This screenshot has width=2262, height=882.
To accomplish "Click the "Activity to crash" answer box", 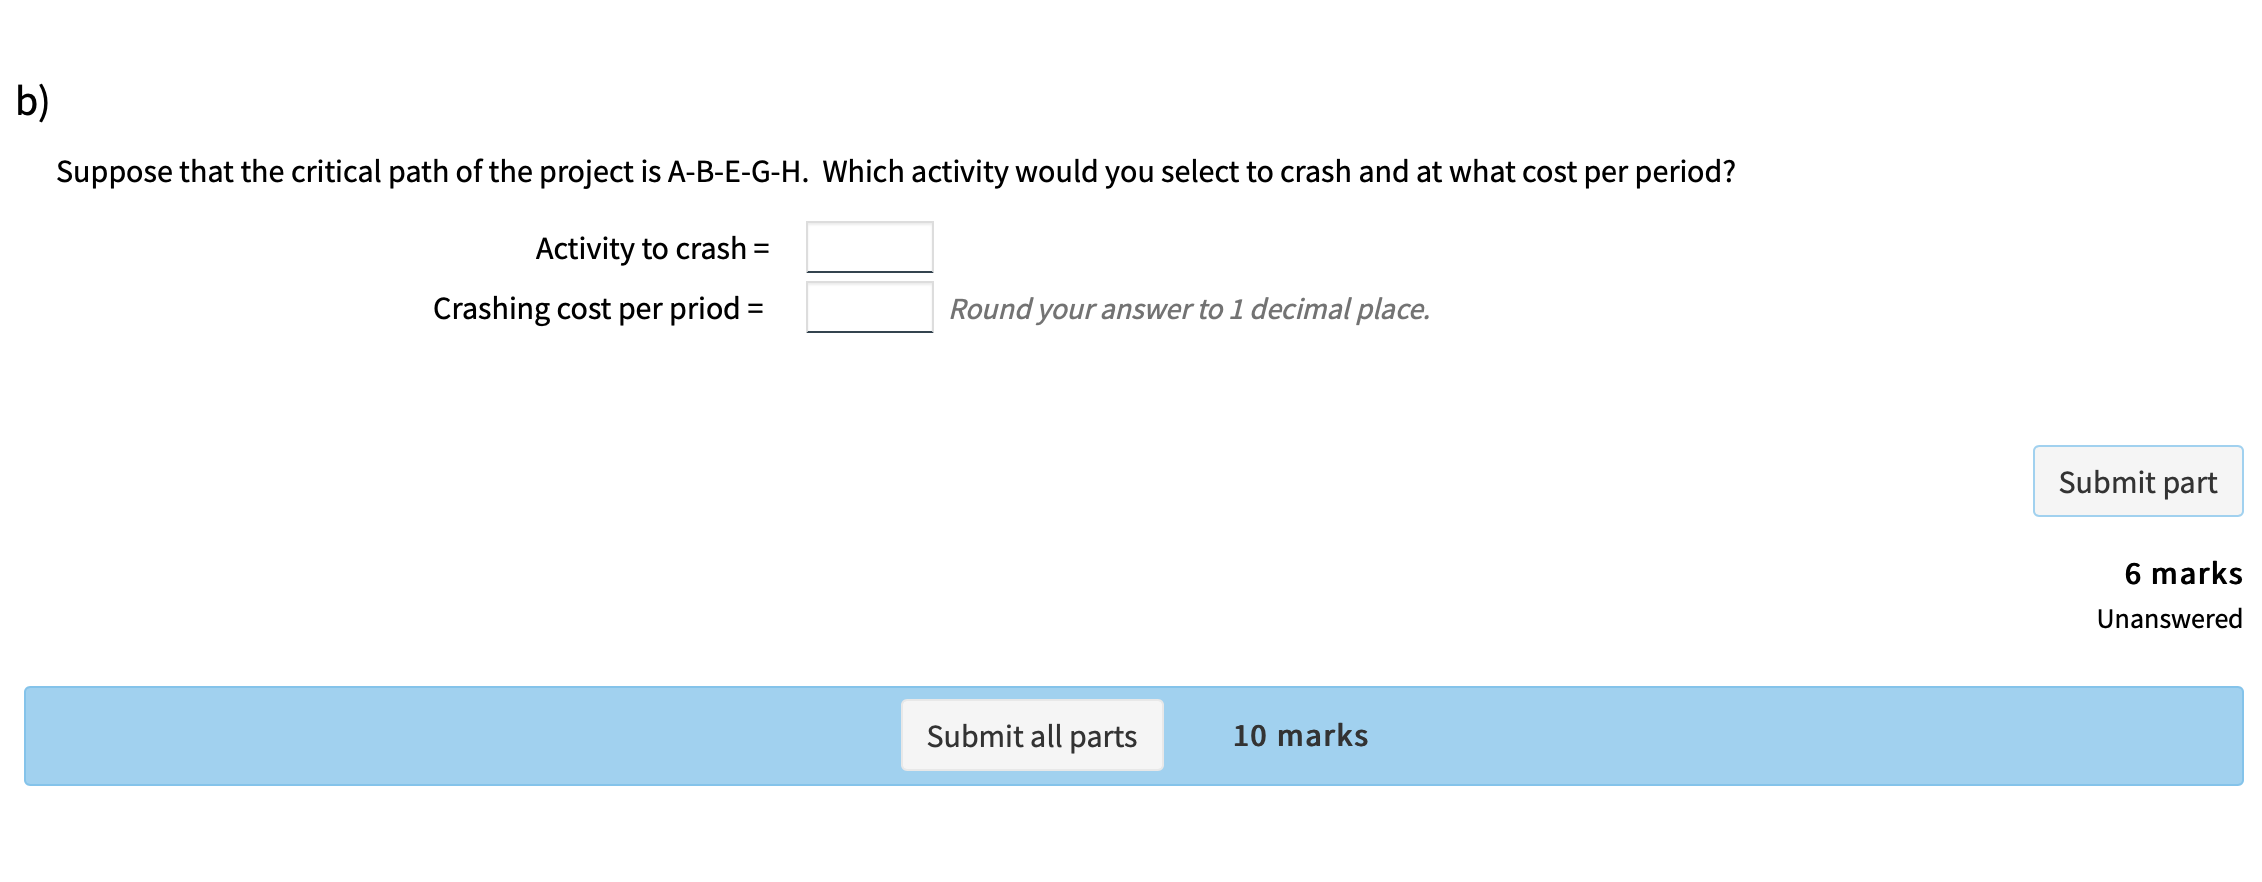I will (868, 247).
